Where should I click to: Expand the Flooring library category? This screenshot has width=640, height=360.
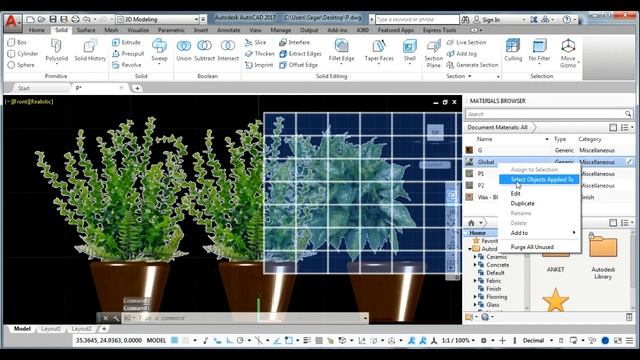pos(475,297)
